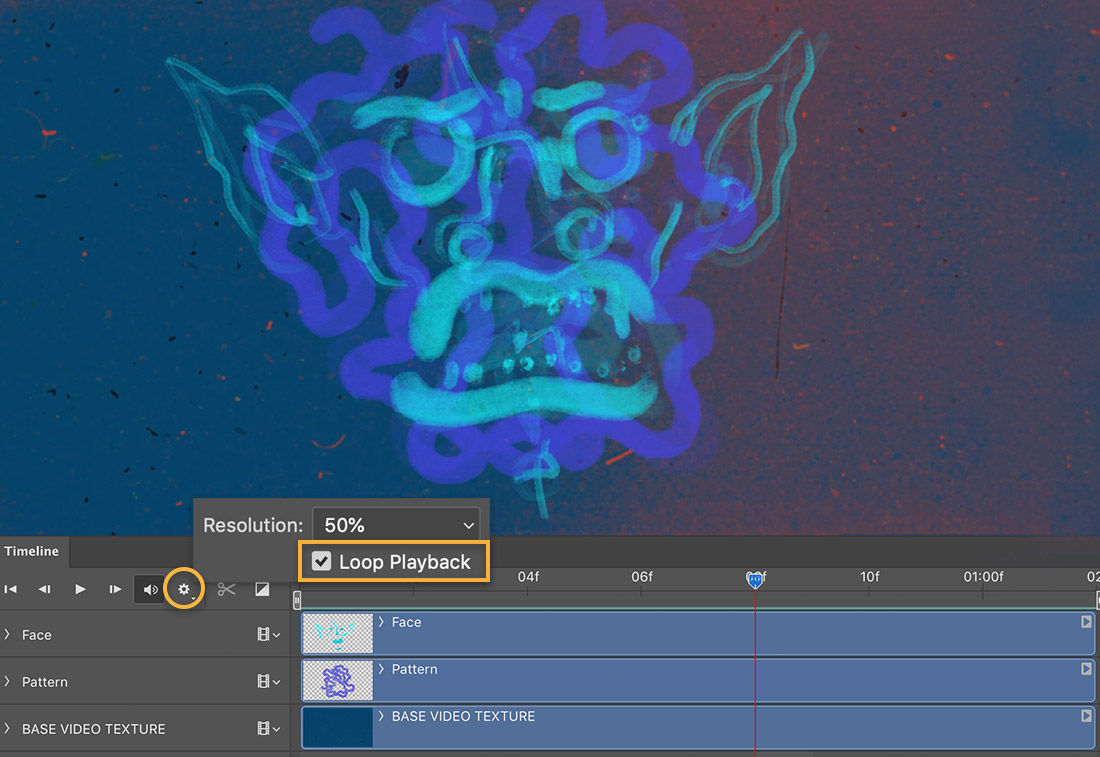The width and height of the screenshot is (1100, 757).
Task: Select the Pattern clip thumbnail
Action: click(x=337, y=681)
